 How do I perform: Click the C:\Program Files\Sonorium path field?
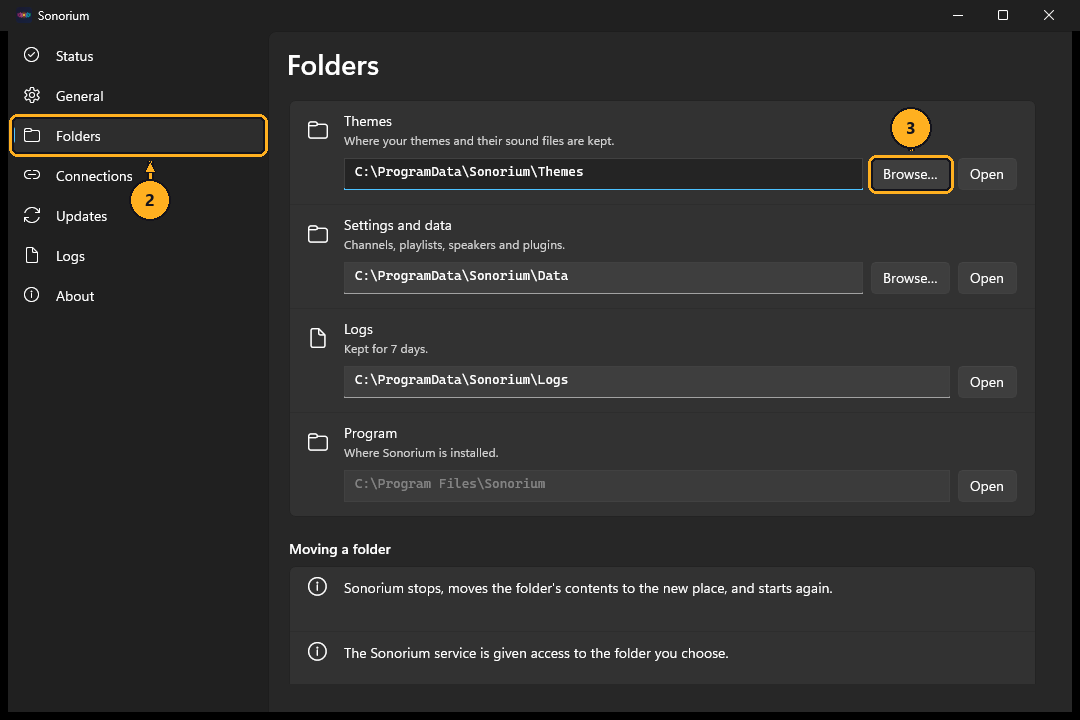[646, 486]
